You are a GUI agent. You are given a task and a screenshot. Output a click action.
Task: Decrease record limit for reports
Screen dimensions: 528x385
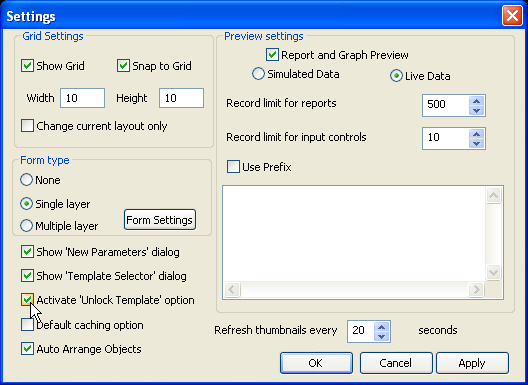pos(476,110)
